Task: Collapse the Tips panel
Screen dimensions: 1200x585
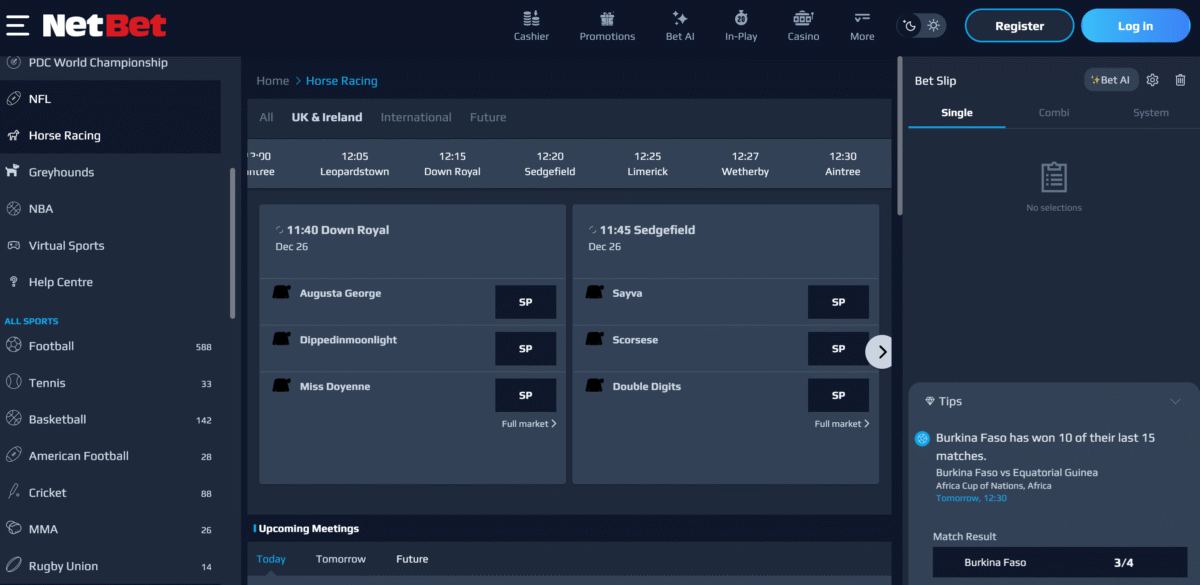Action: [1175, 401]
